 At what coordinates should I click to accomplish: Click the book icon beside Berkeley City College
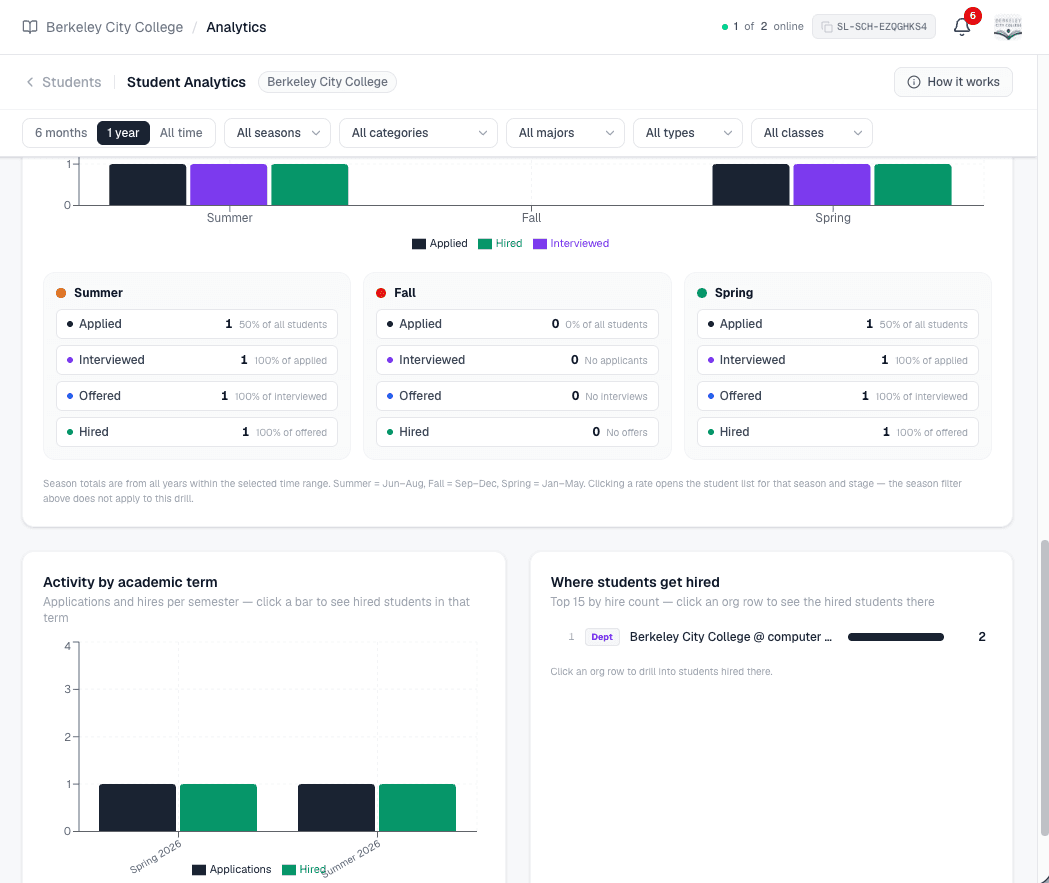tap(30, 27)
